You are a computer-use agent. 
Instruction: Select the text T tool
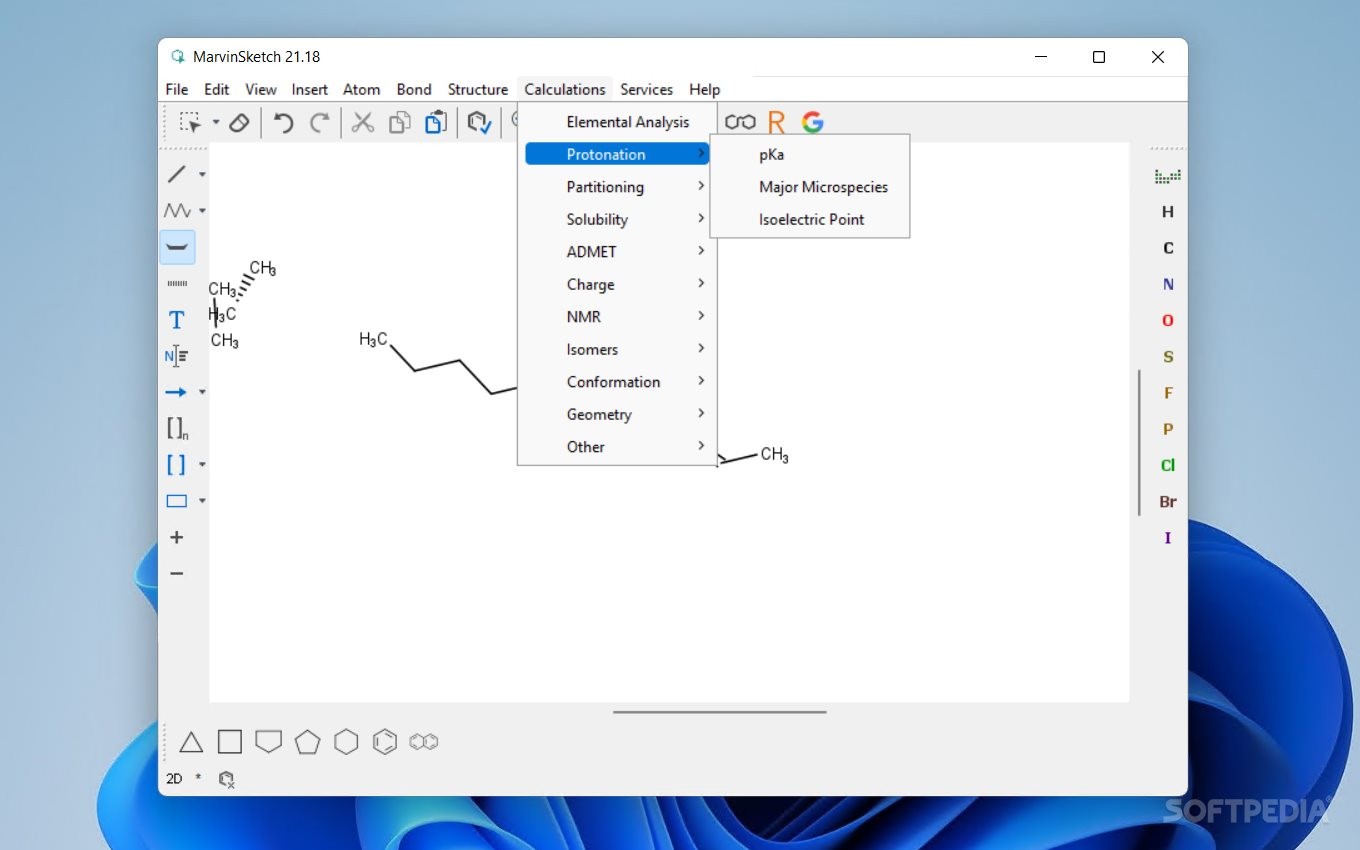pyautogui.click(x=177, y=320)
